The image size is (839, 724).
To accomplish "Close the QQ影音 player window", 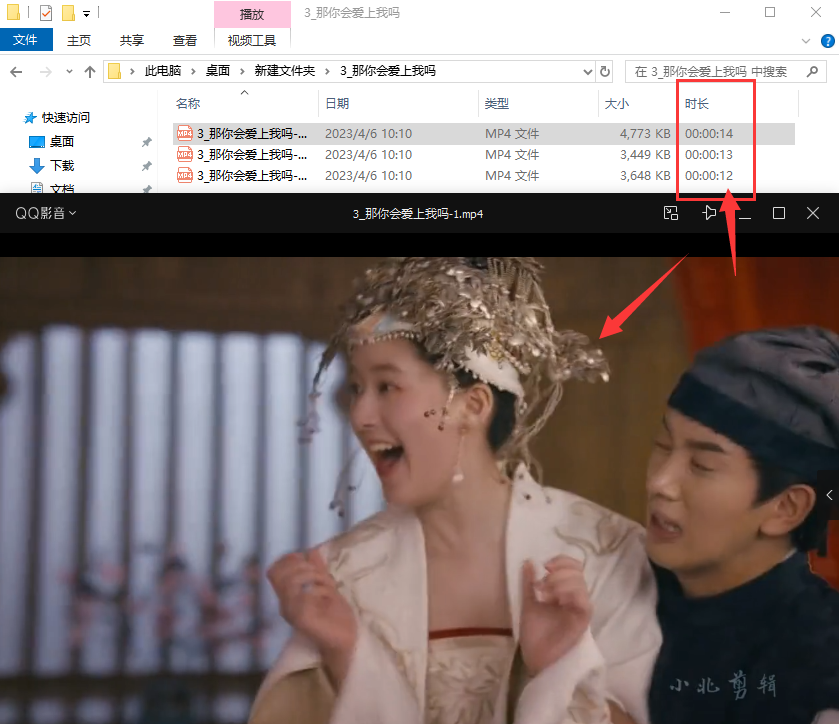I will coord(813,213).
